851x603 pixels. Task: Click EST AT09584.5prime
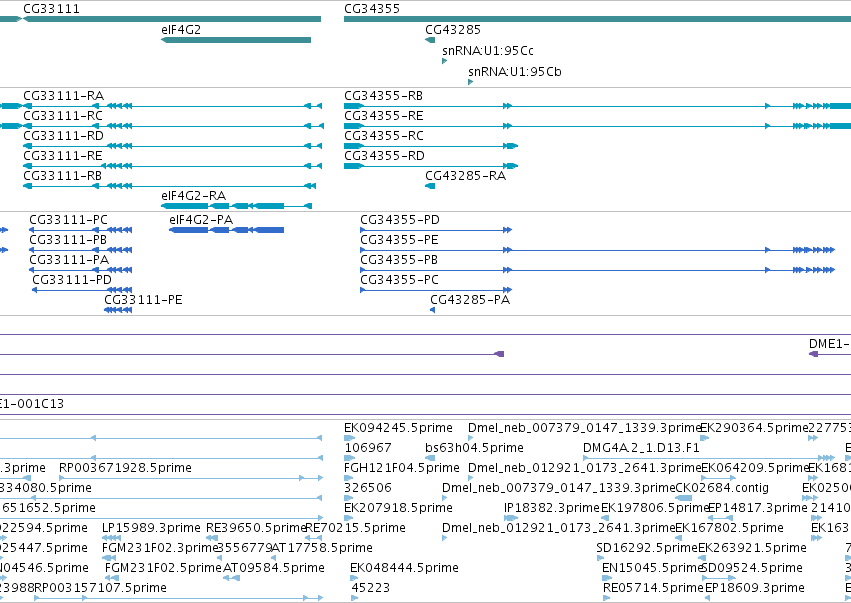click(x=274, y=568)
